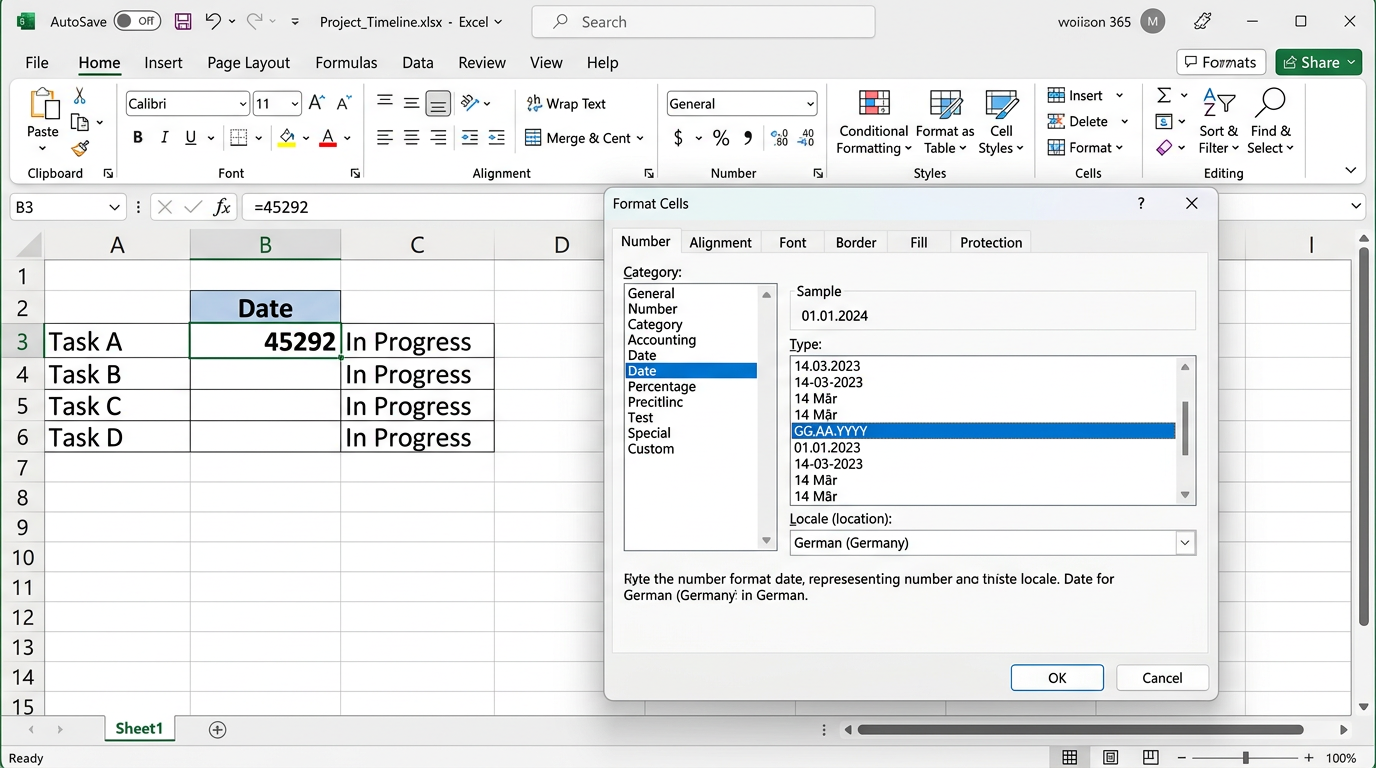Expand the Number Format General dropdown

point(809,104)
